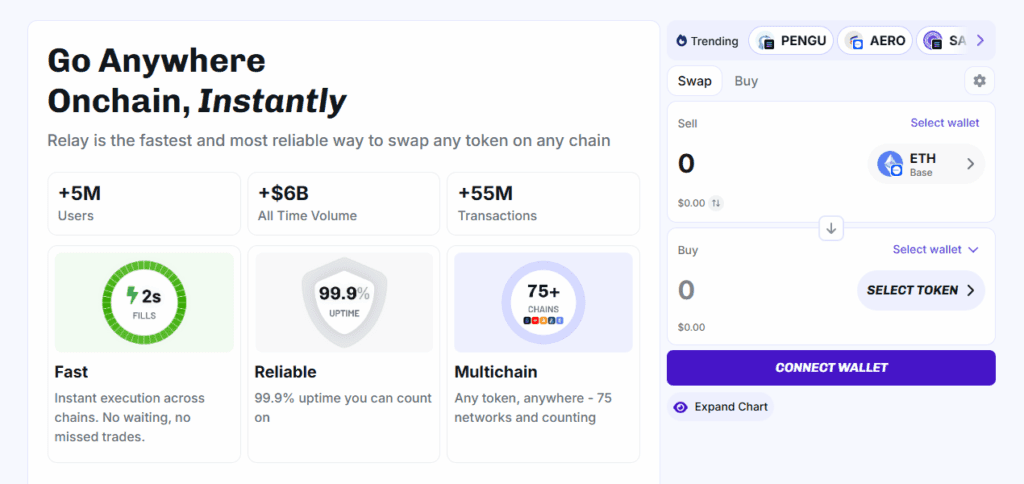The width and height of the screenshot is (1024, 484).
Task: Click the swap direction down-arrow icon
Action: click(x=831, y=228)
